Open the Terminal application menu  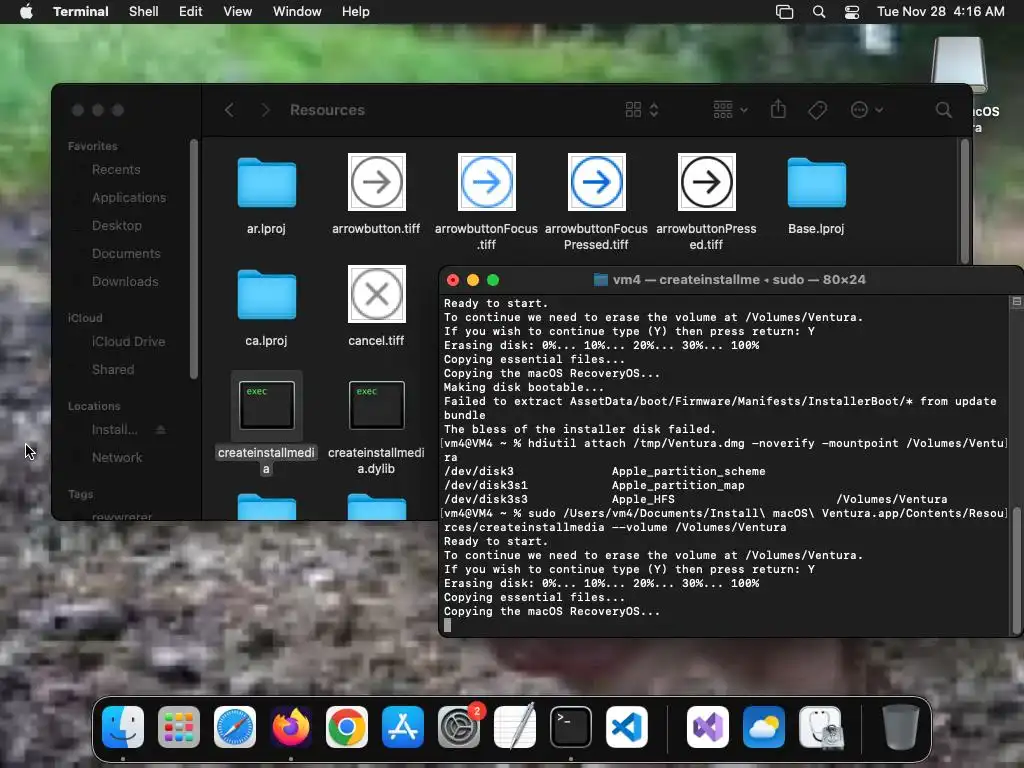click(x=81, y=12)
